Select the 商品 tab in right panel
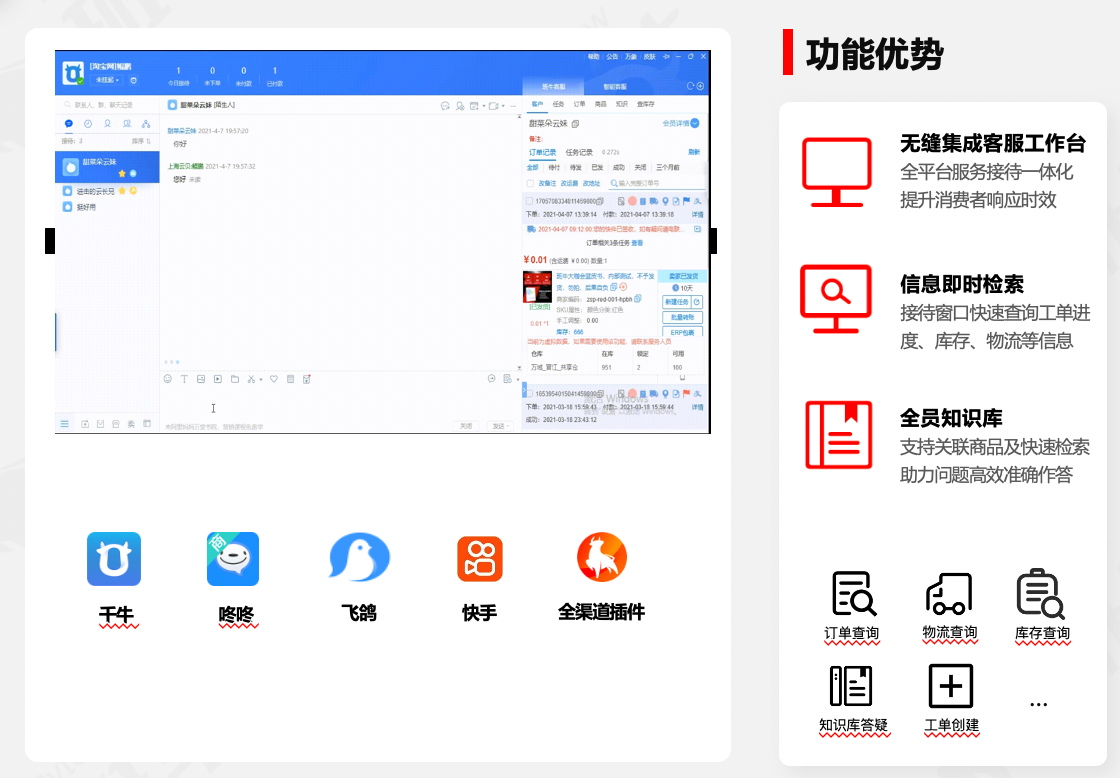The width and height of the screenshot is (1120, 778). (x=600, y=103)
